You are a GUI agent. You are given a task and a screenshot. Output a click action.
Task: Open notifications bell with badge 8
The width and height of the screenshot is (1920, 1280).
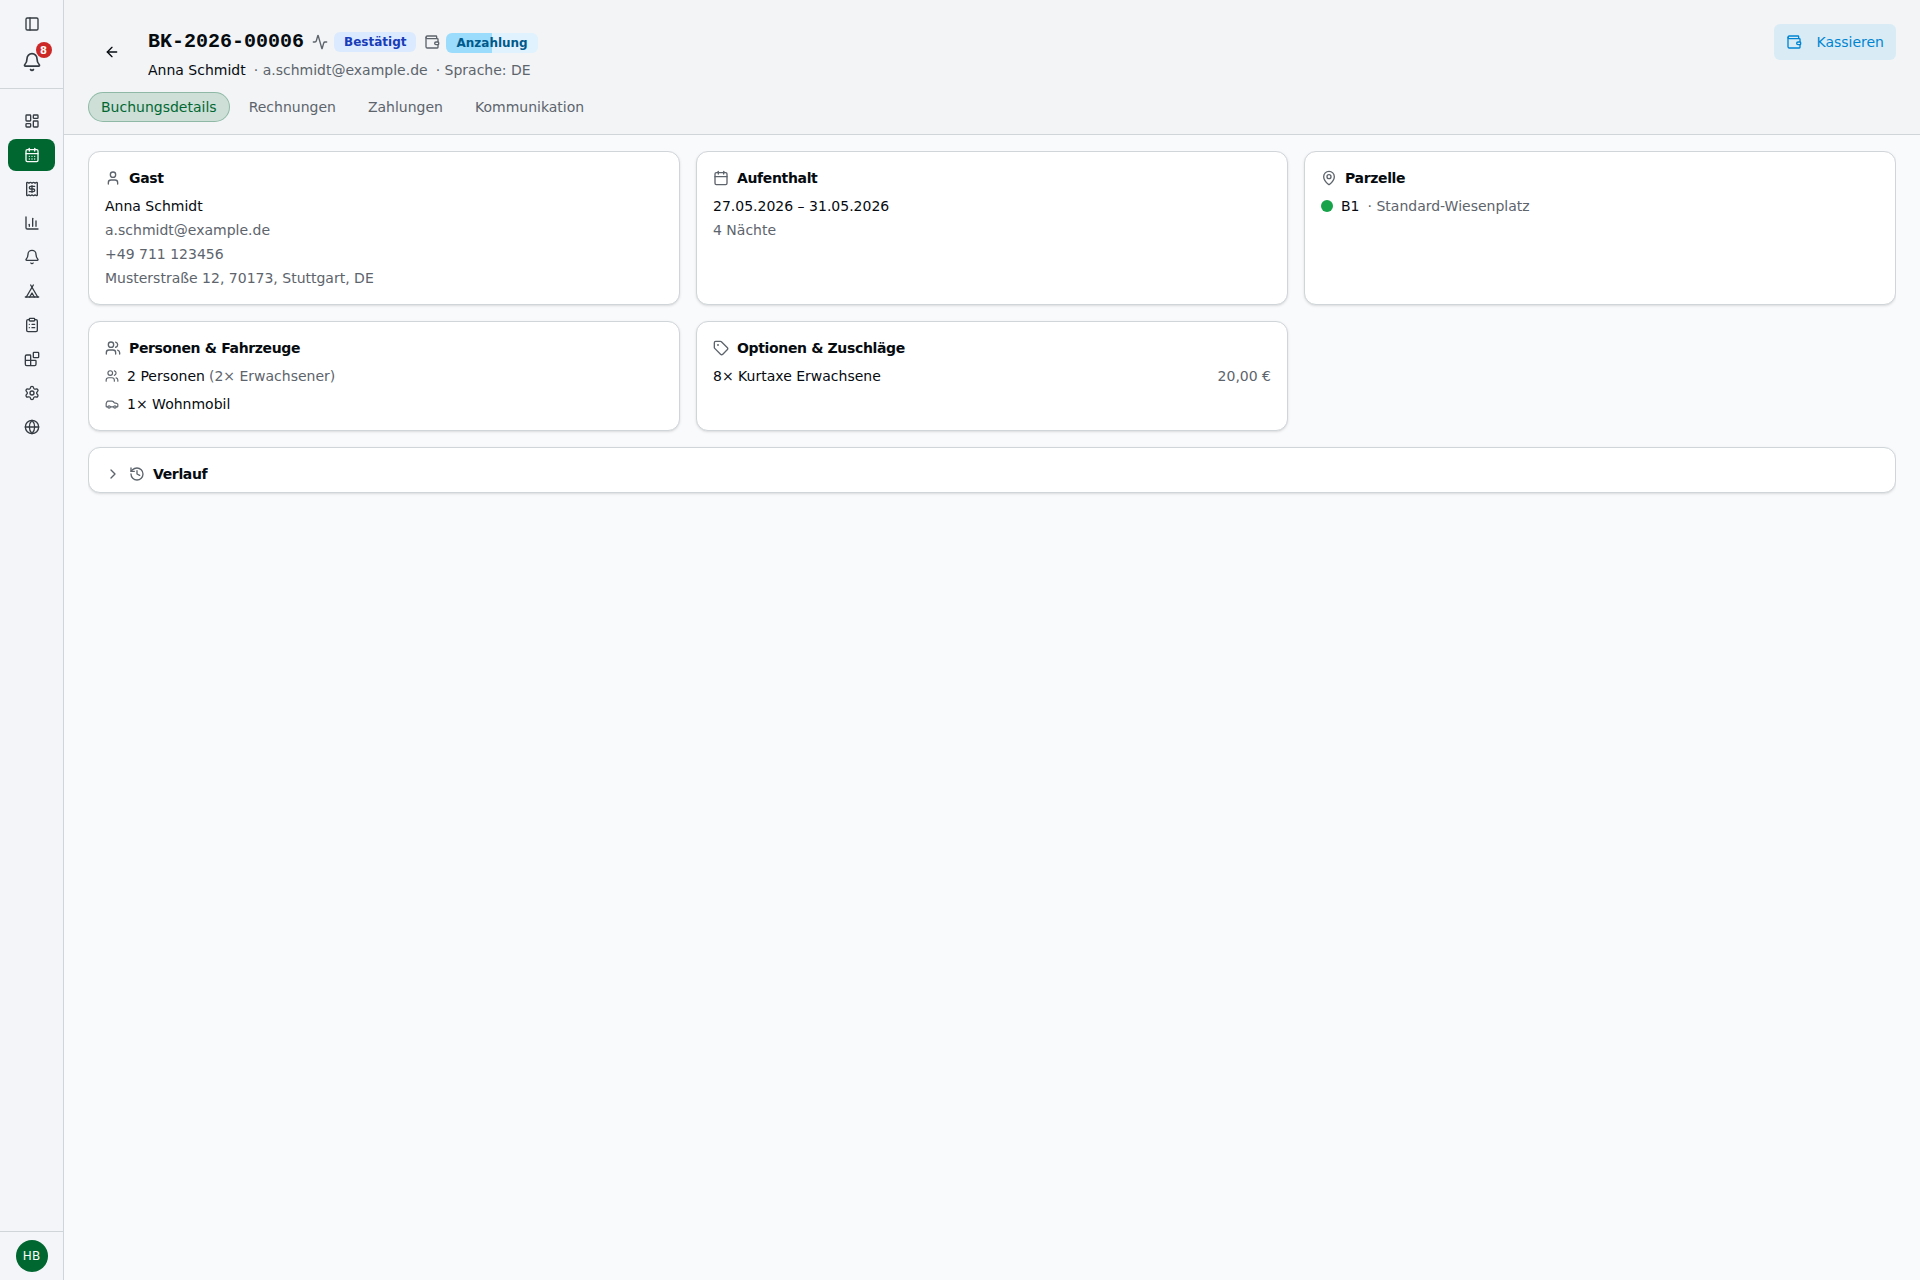tap(32, 62)
